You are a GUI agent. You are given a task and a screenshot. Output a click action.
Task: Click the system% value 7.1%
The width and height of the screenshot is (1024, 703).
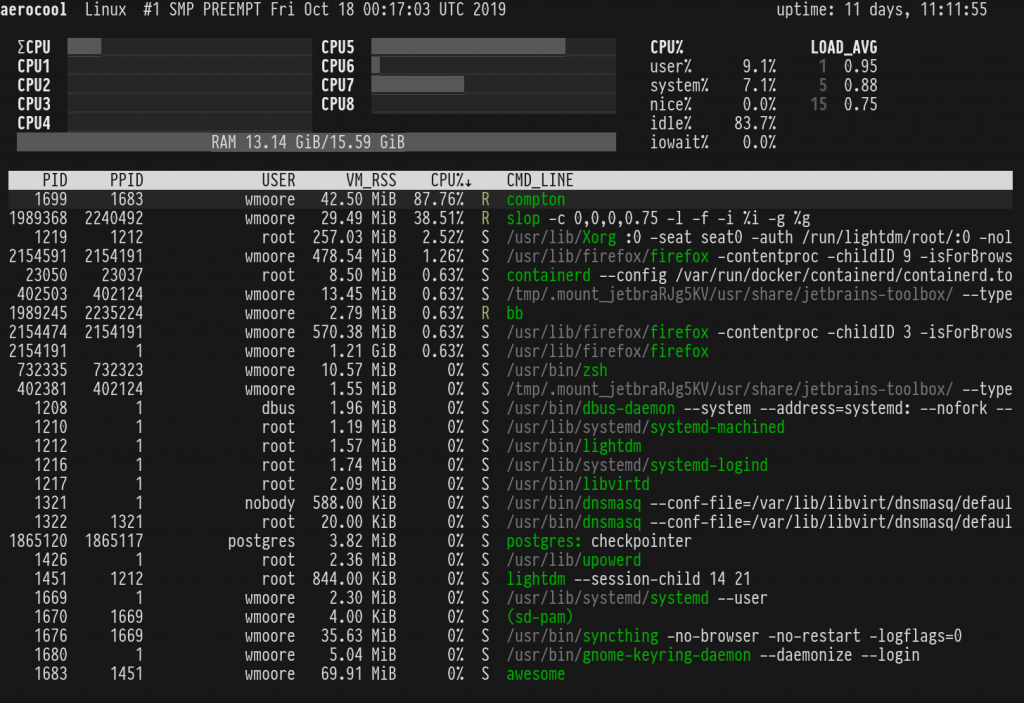(759, 85)
